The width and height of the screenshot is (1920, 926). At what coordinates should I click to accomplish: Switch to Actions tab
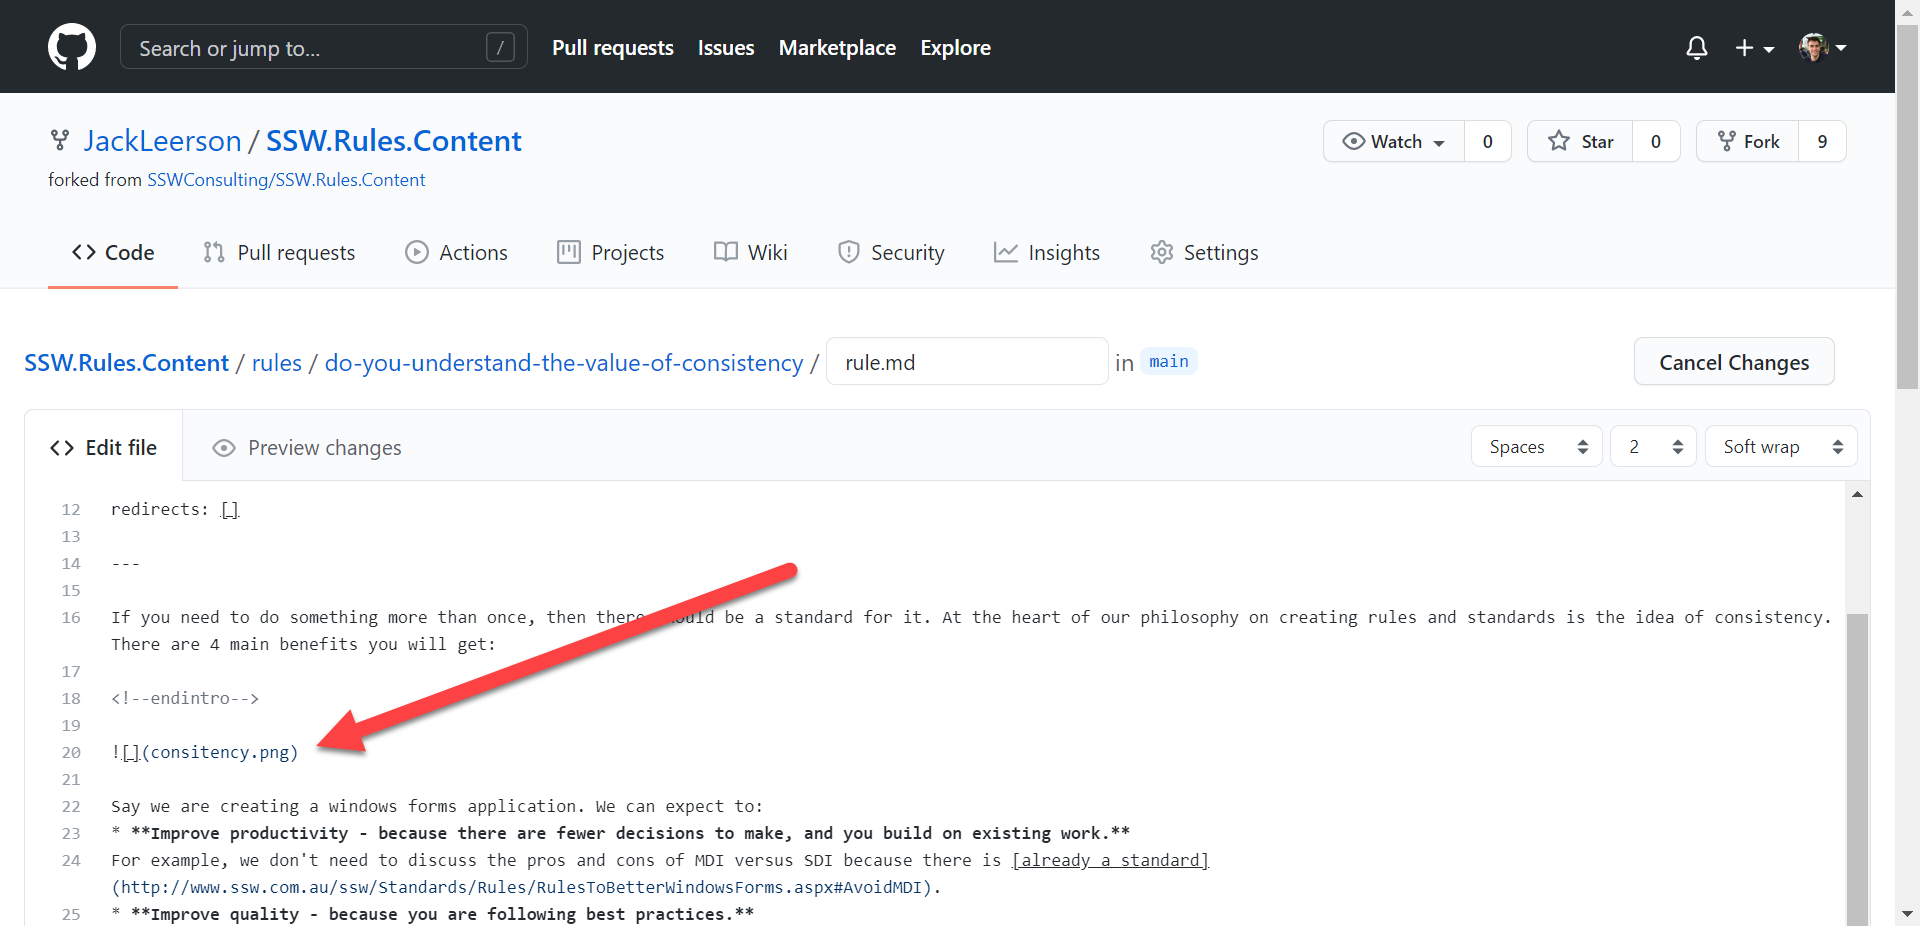[x=456, y=253]
